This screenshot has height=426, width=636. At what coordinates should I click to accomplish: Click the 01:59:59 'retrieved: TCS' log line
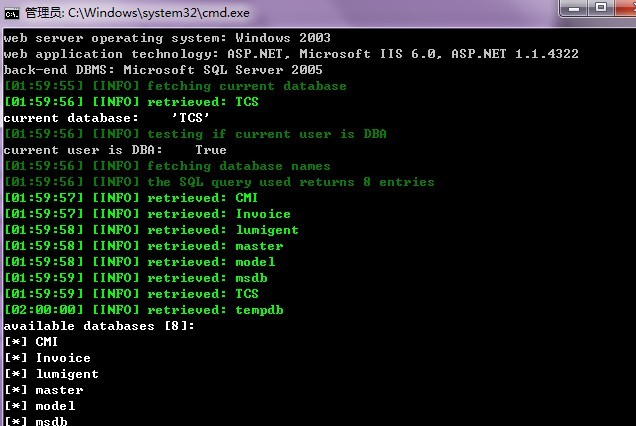tap(131, 294)
